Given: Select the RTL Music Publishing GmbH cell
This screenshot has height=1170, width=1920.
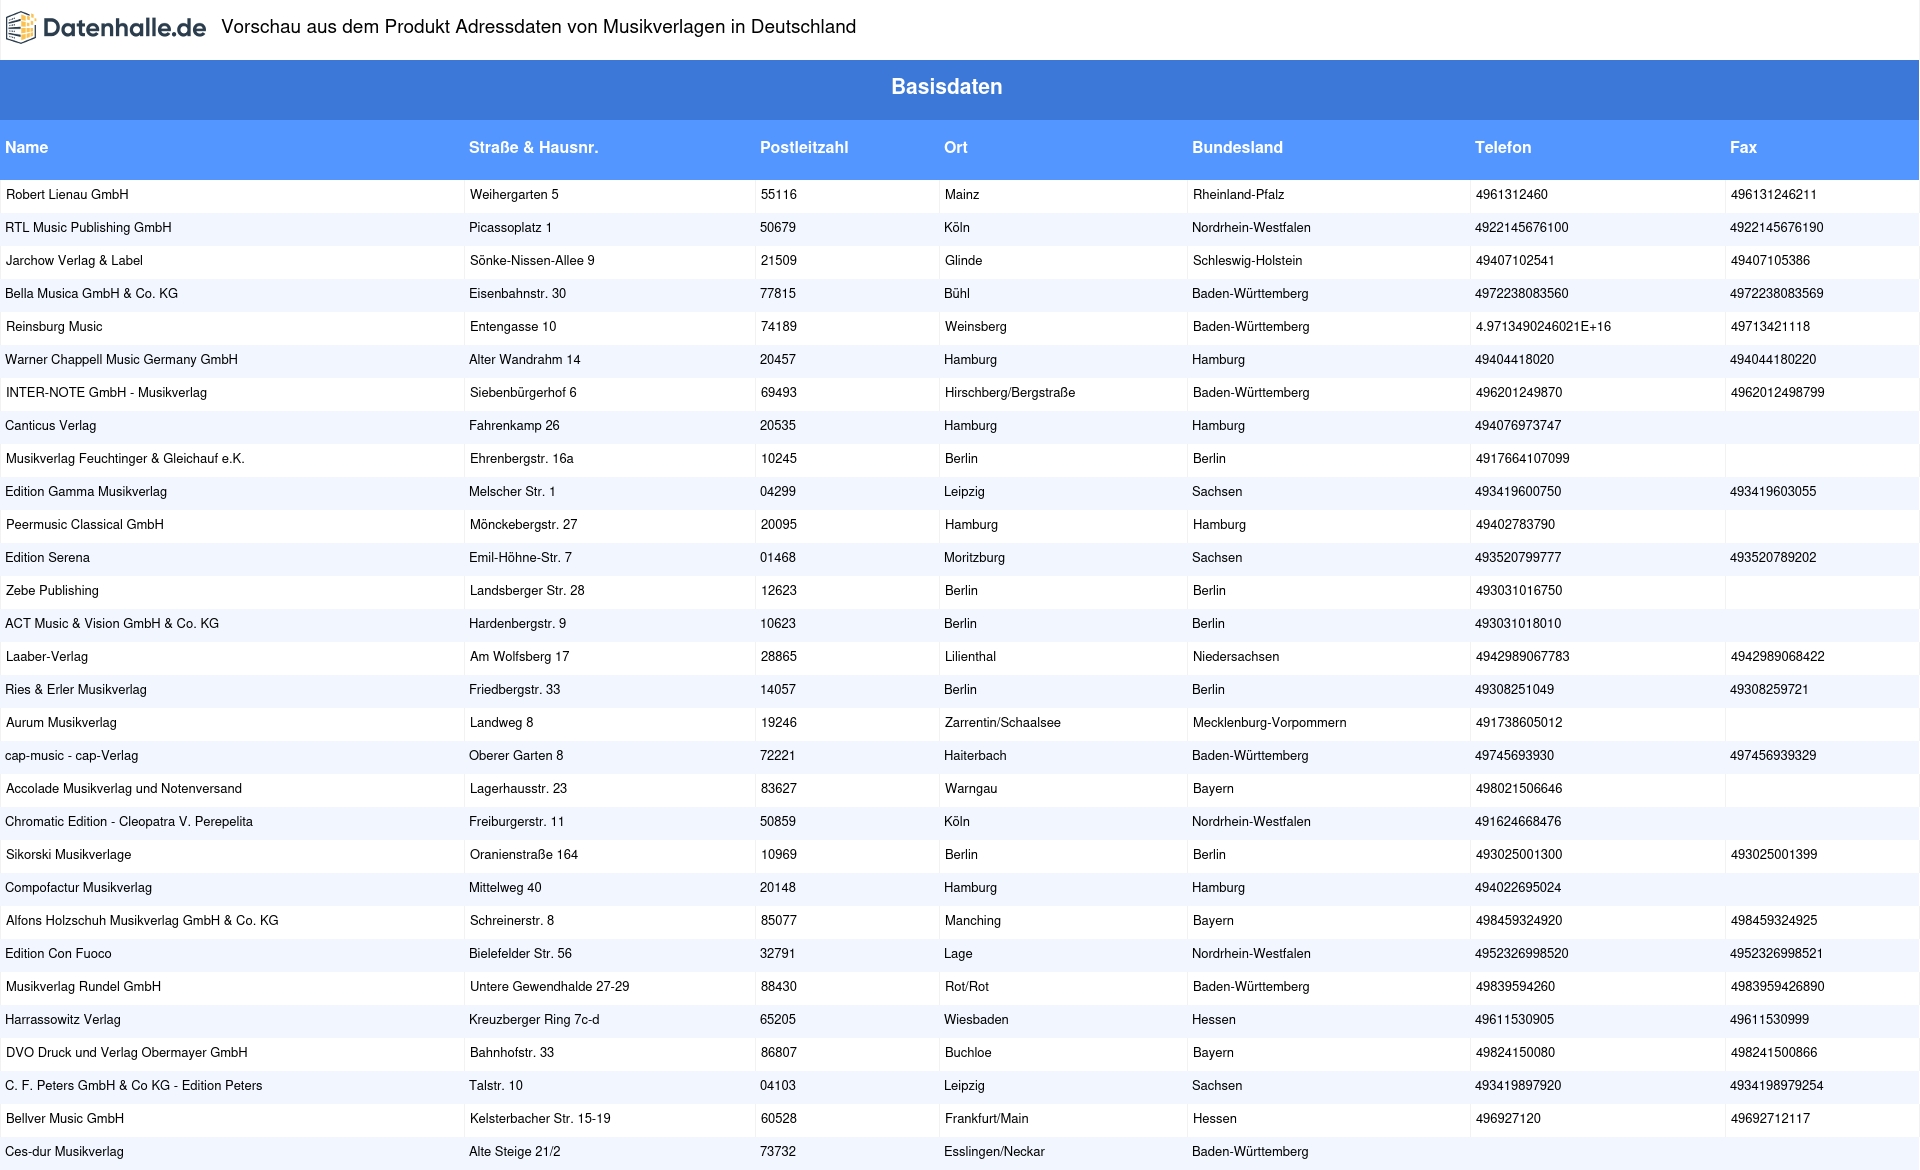Looking at the screenshot, I should point(89,228).
